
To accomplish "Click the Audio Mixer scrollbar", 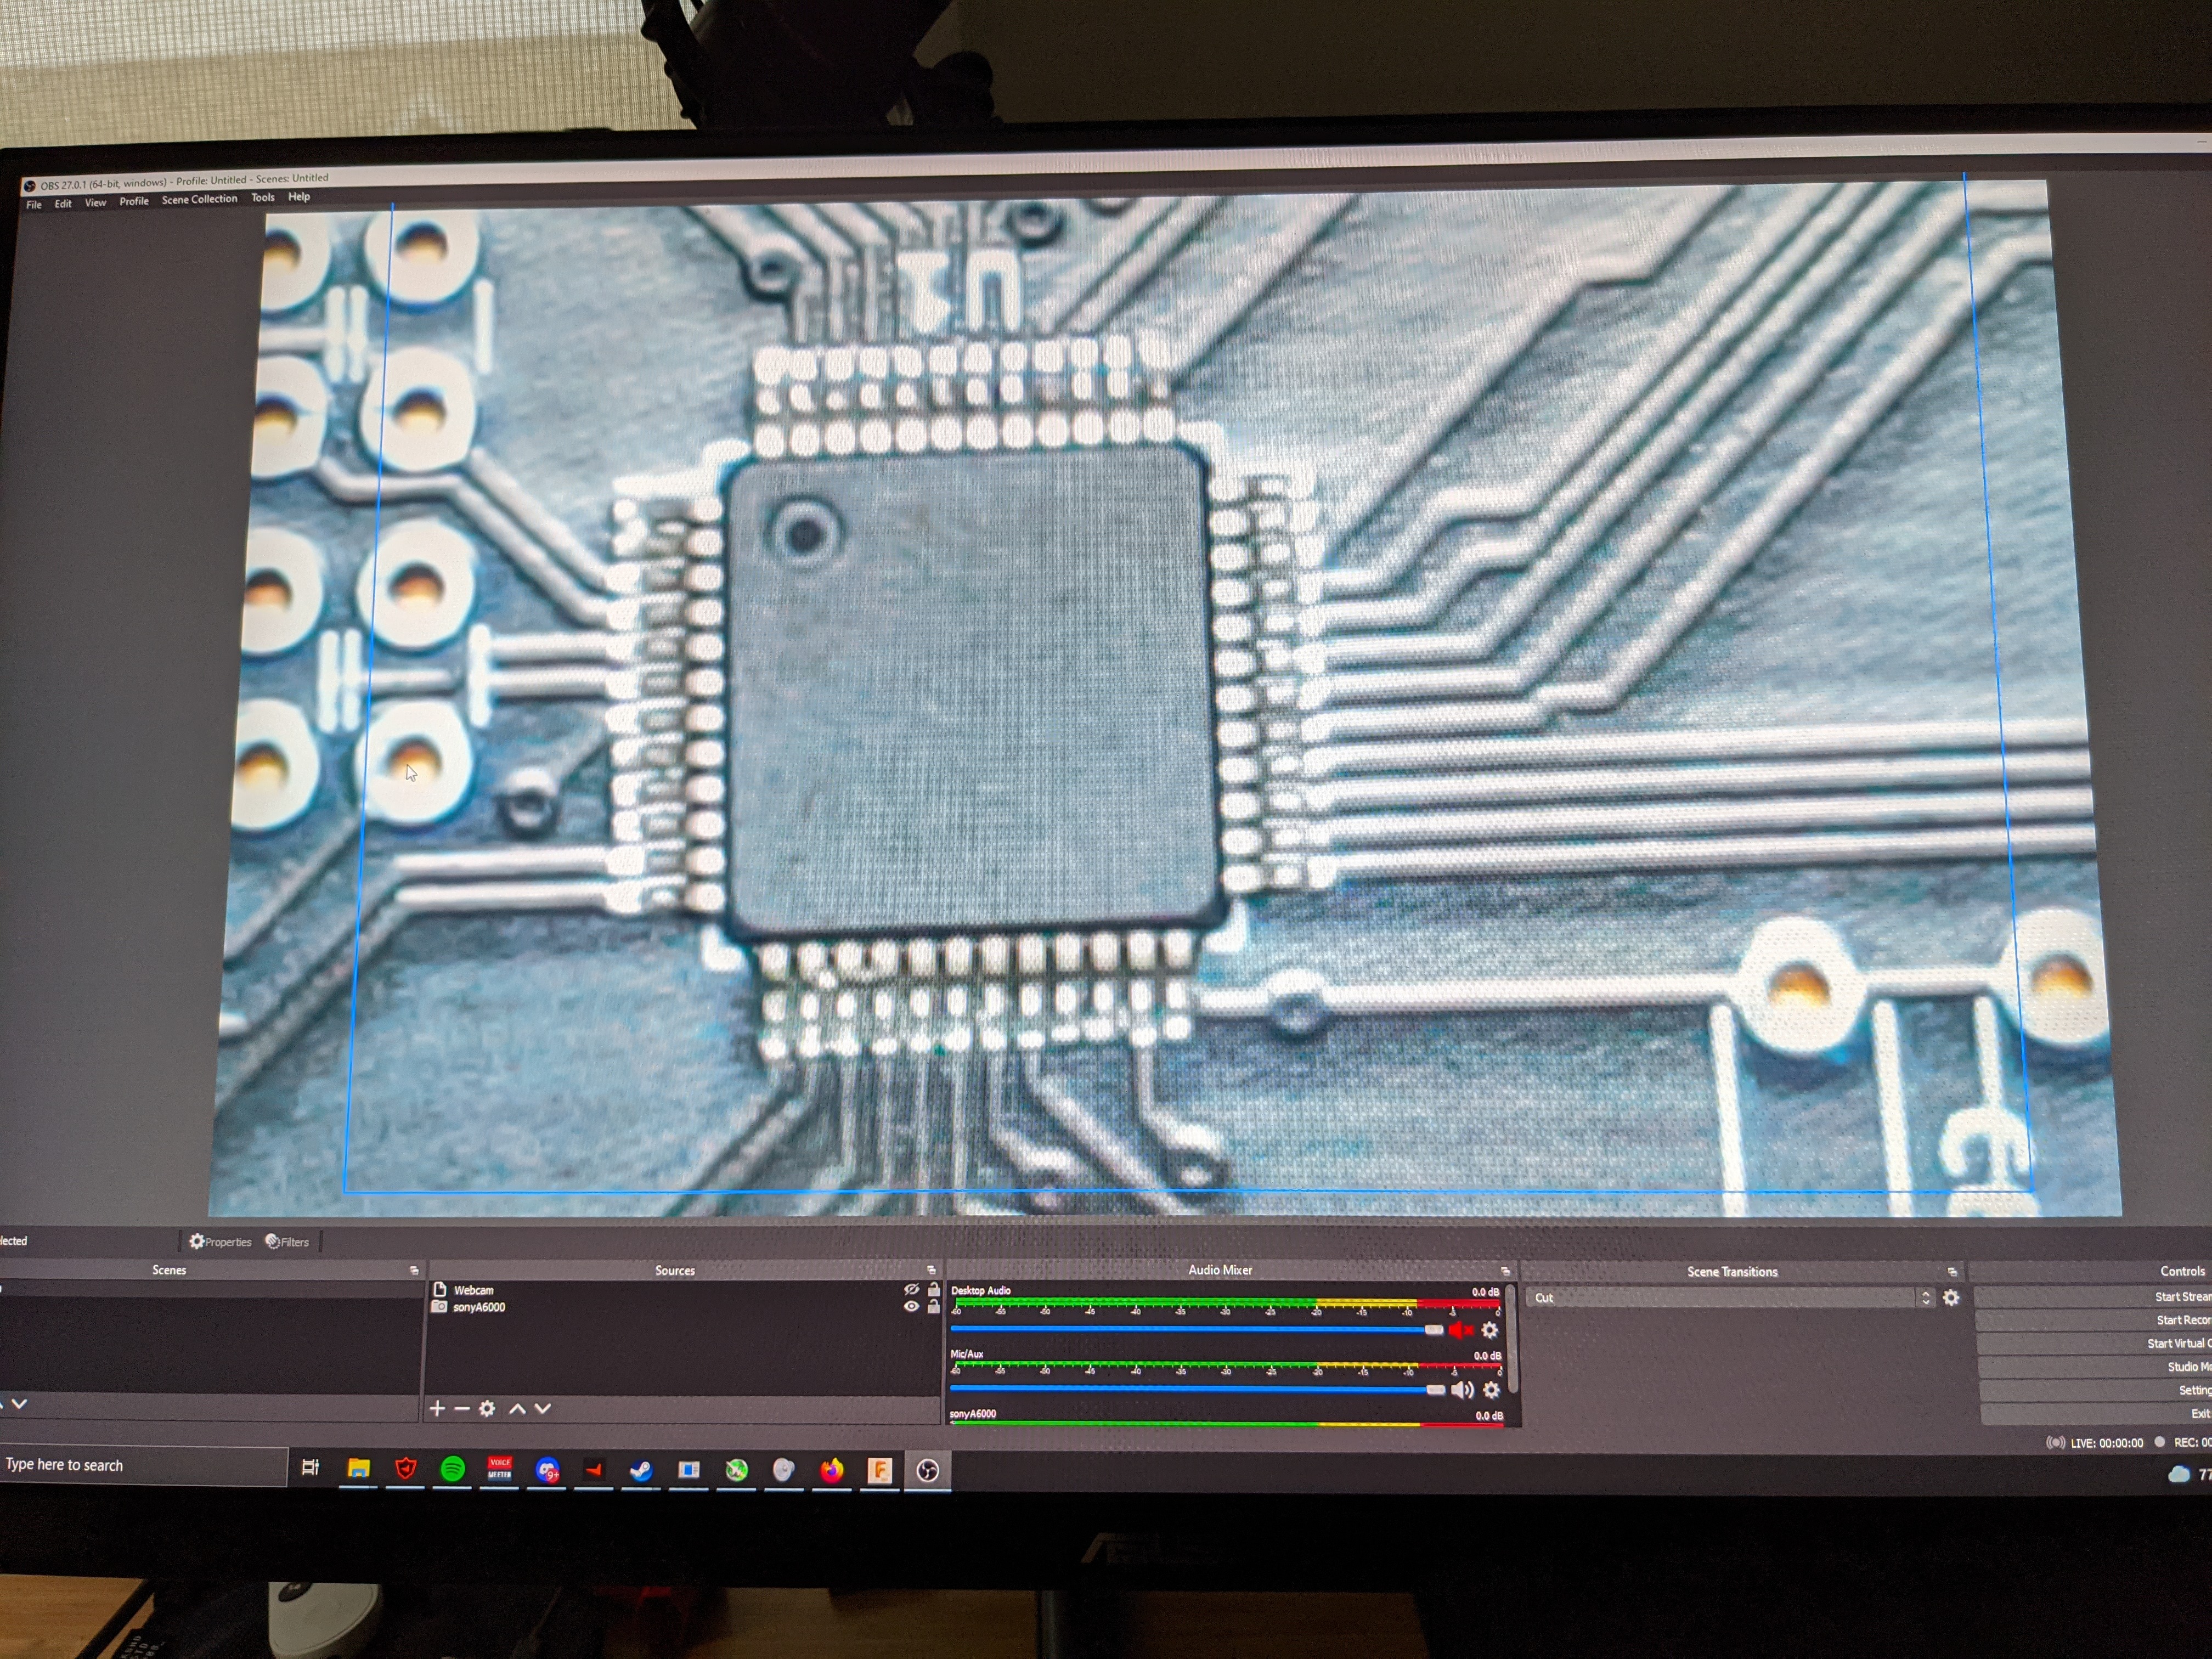I will [x=1512, y=1340].
